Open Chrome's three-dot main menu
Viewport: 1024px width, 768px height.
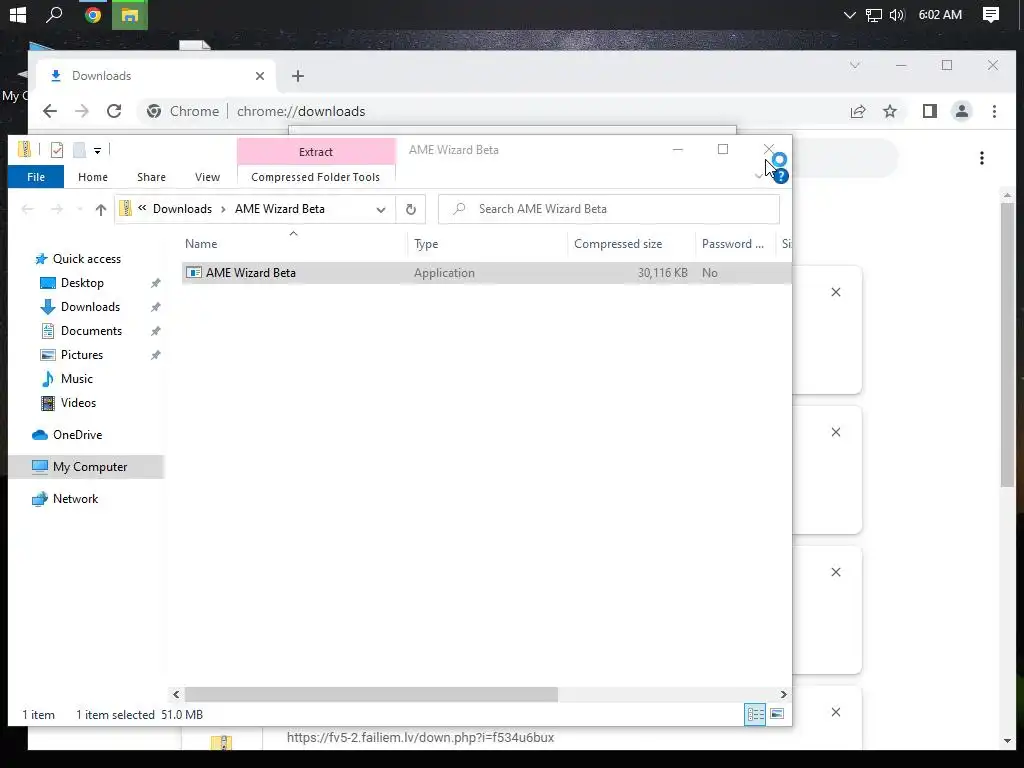point(994,112)
